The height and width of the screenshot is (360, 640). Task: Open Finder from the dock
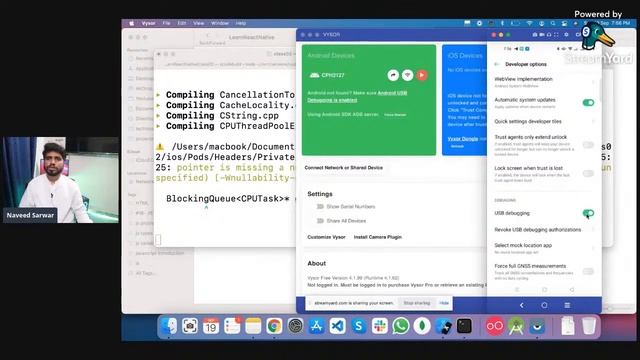[x=169, y=326]
